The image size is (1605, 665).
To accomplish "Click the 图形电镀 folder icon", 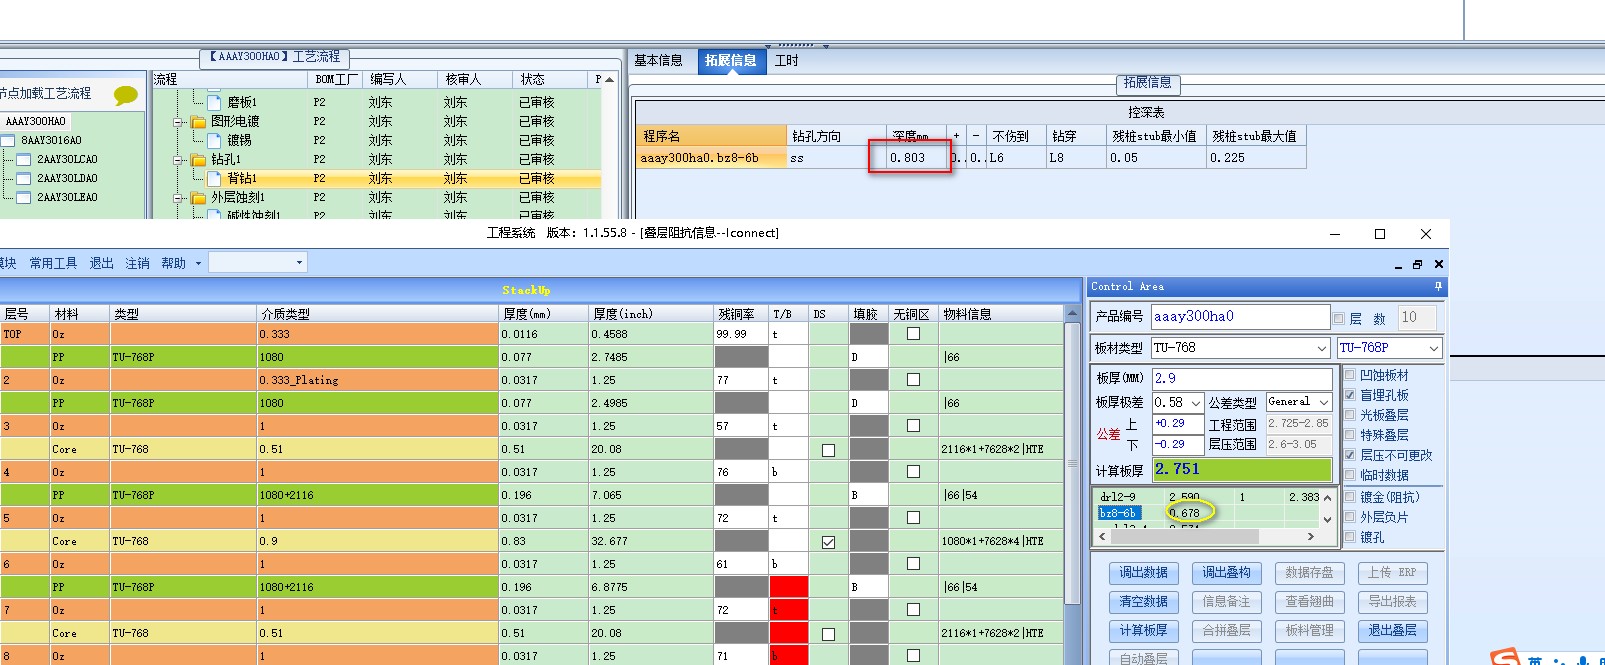I will click(198, 122).
